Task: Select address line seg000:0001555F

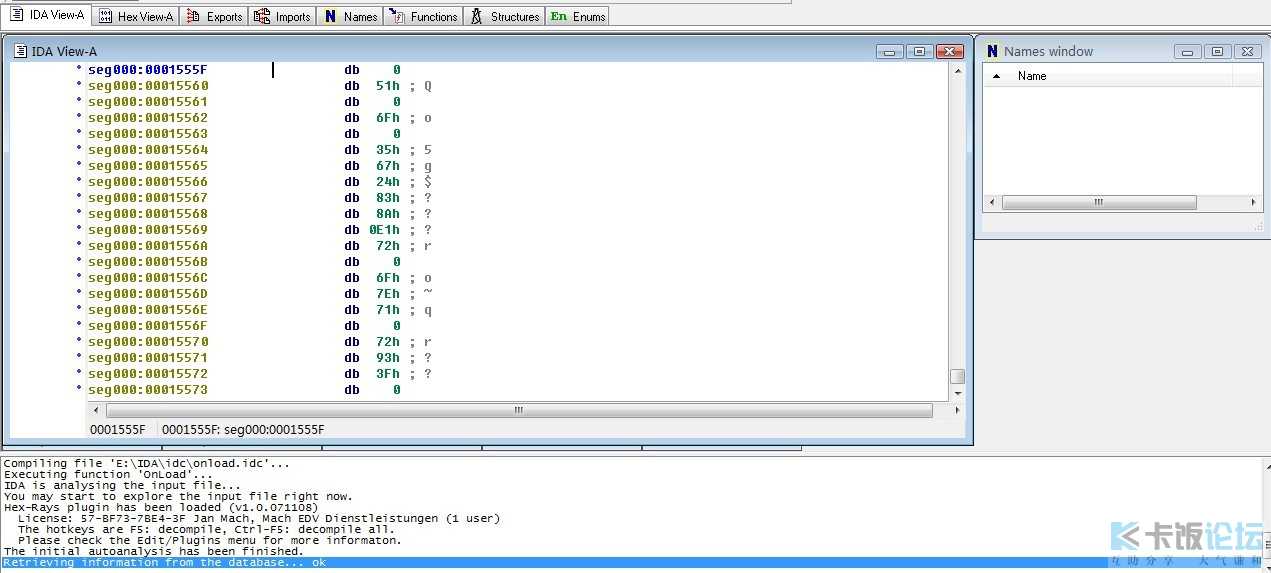Action: [x=148, y=70]
